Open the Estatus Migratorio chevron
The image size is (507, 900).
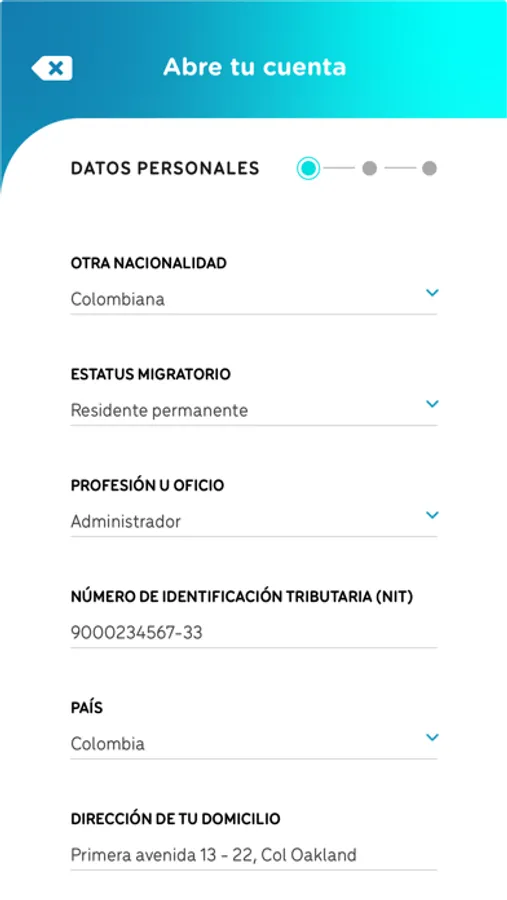[x=432, y=404]
